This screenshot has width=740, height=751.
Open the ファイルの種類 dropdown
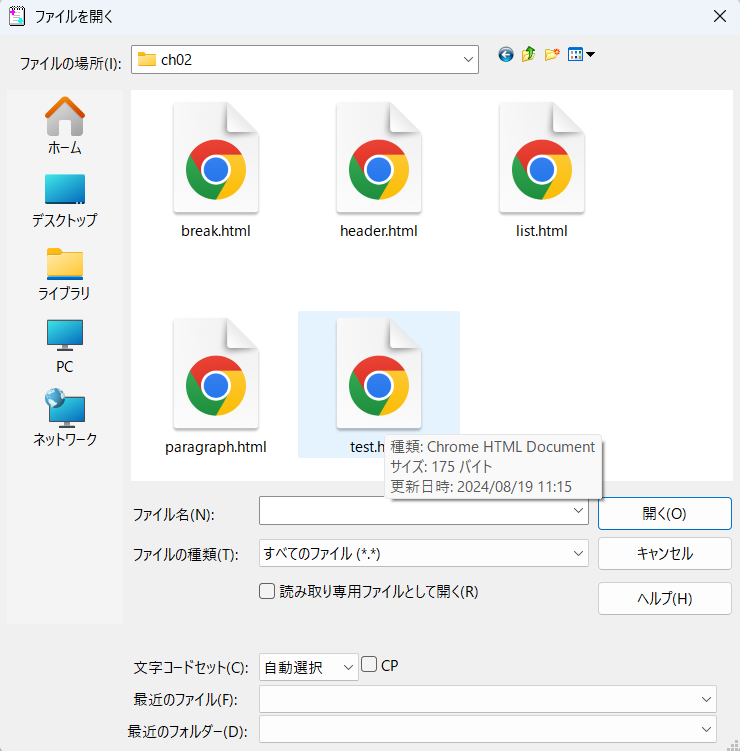coord(578,553)
